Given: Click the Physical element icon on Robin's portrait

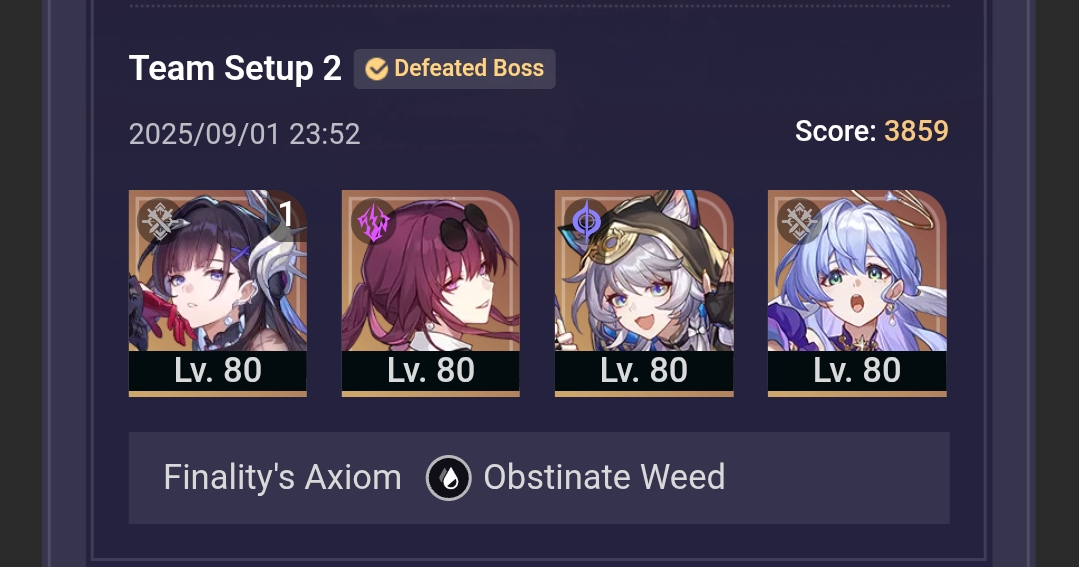Looking at the screenshot, I should (800, 222).
